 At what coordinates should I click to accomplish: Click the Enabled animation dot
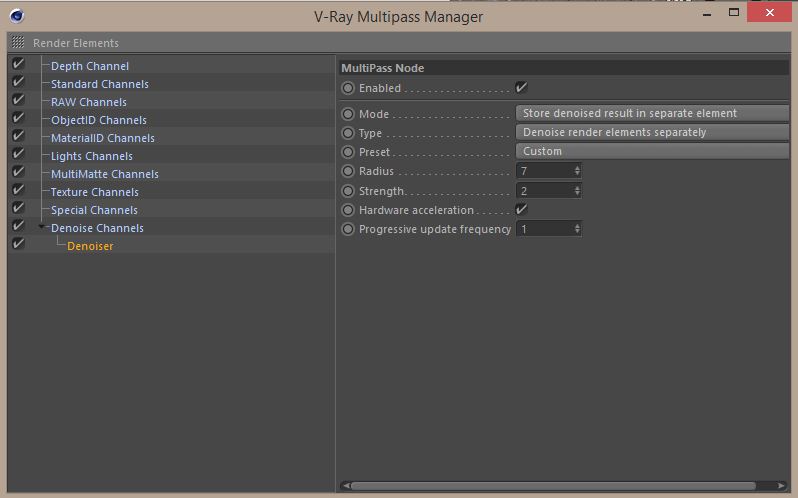tap(348, 88)
